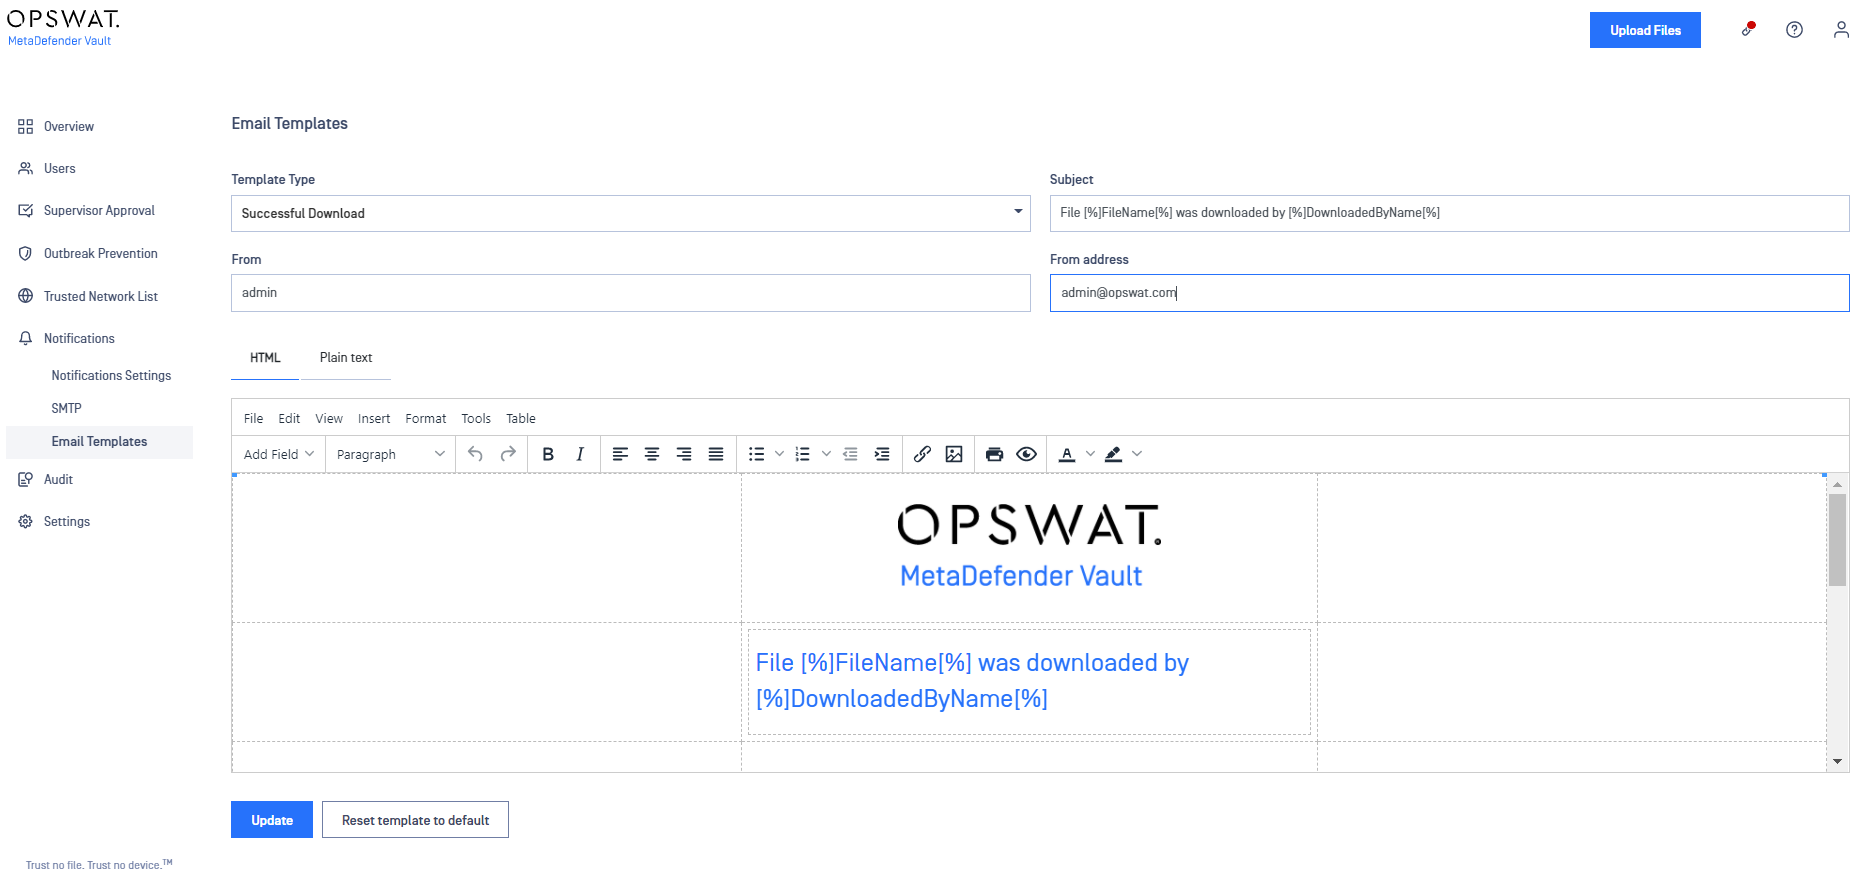Redo the last edit
Screen dimensions: 1875x883
(x=508, y=454)
